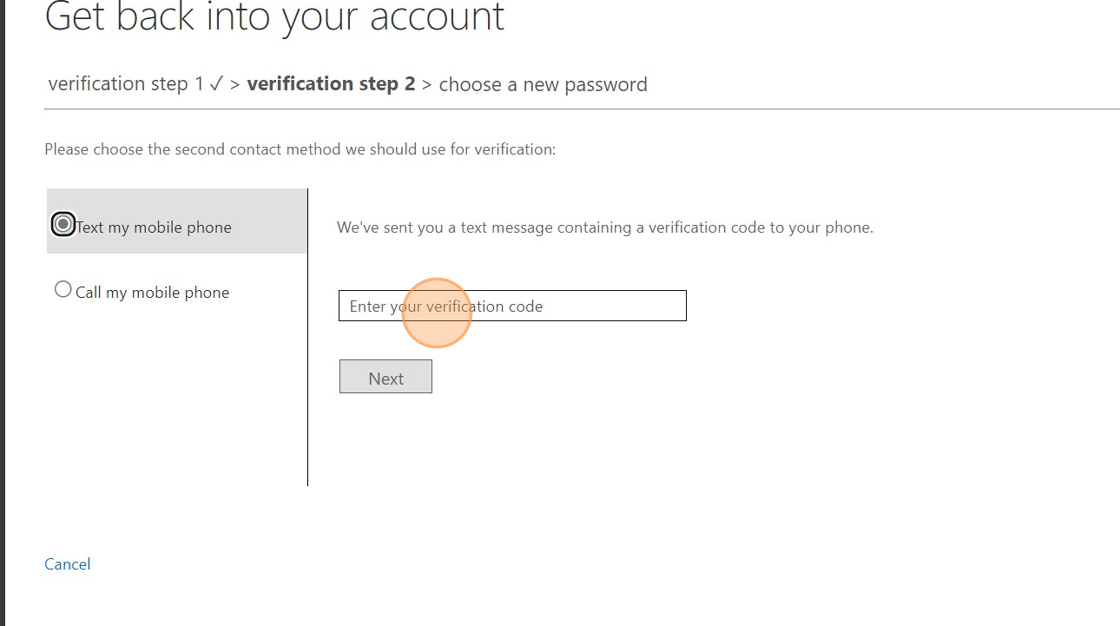Click the "Text my mobile phone" label text
This screenshot has height=626, width=1120.
(x=154, y=227)
